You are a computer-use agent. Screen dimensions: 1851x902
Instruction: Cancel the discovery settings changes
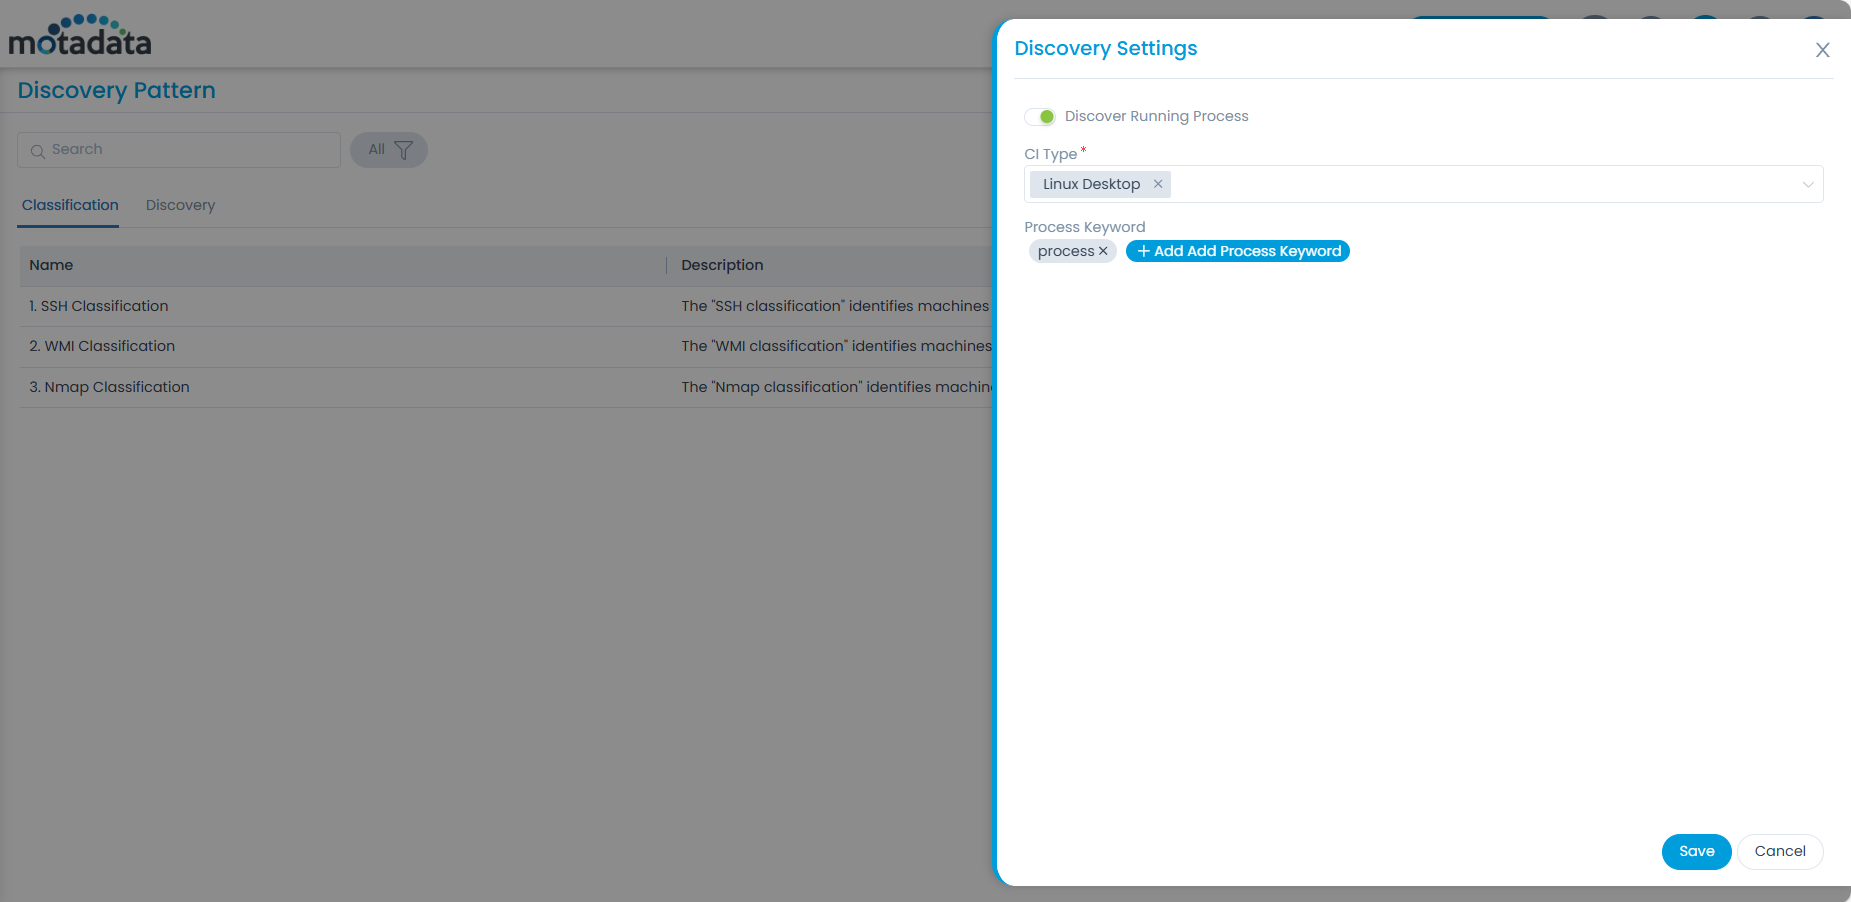pos(1779,851)
